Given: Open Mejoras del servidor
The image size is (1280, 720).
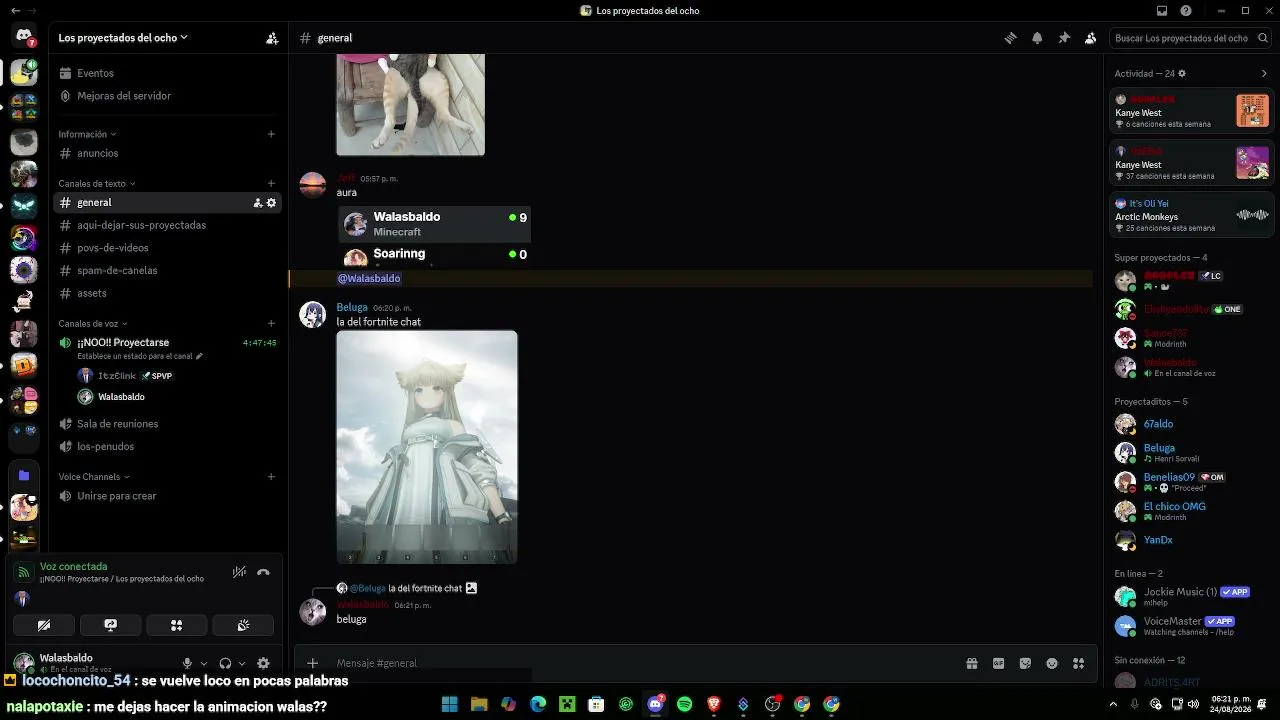Looking at the screenshot, I should point(167,96).
